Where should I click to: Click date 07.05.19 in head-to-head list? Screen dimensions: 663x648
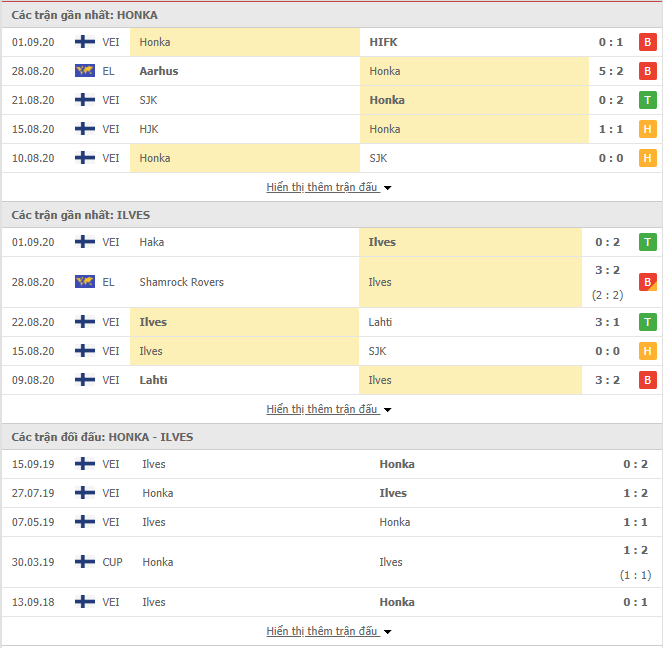[33, 522]
